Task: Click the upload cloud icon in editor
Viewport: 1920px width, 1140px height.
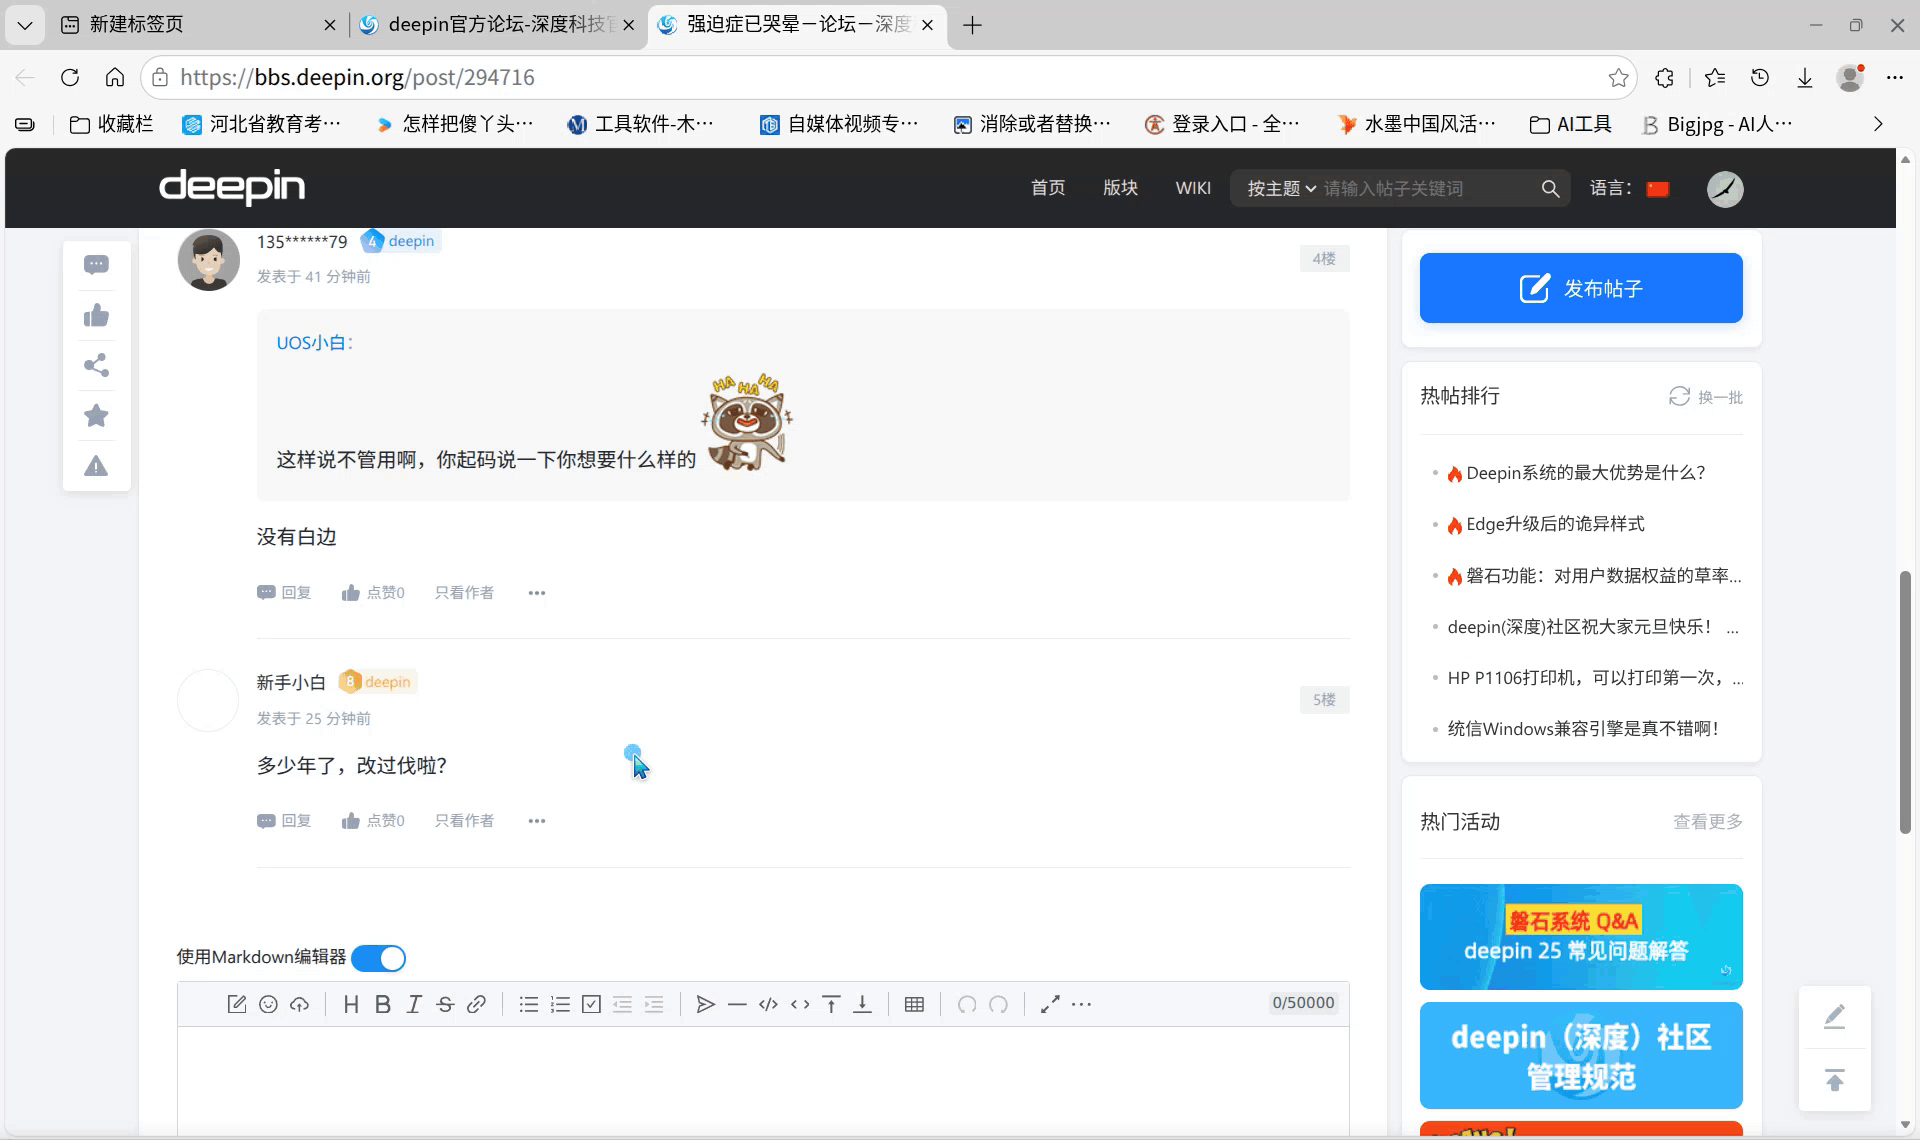Action: (299, 1004)
